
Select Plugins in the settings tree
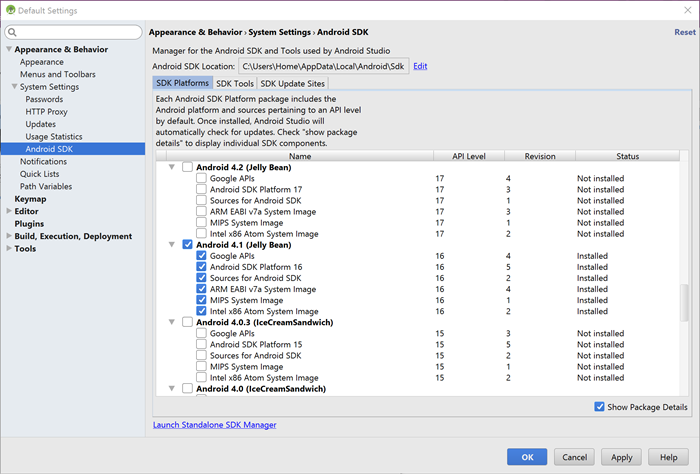[x=29, y=224]
